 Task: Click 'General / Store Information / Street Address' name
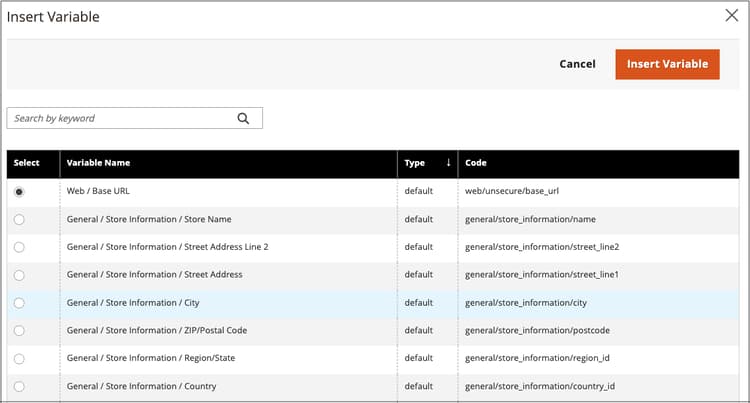(154, 274)
